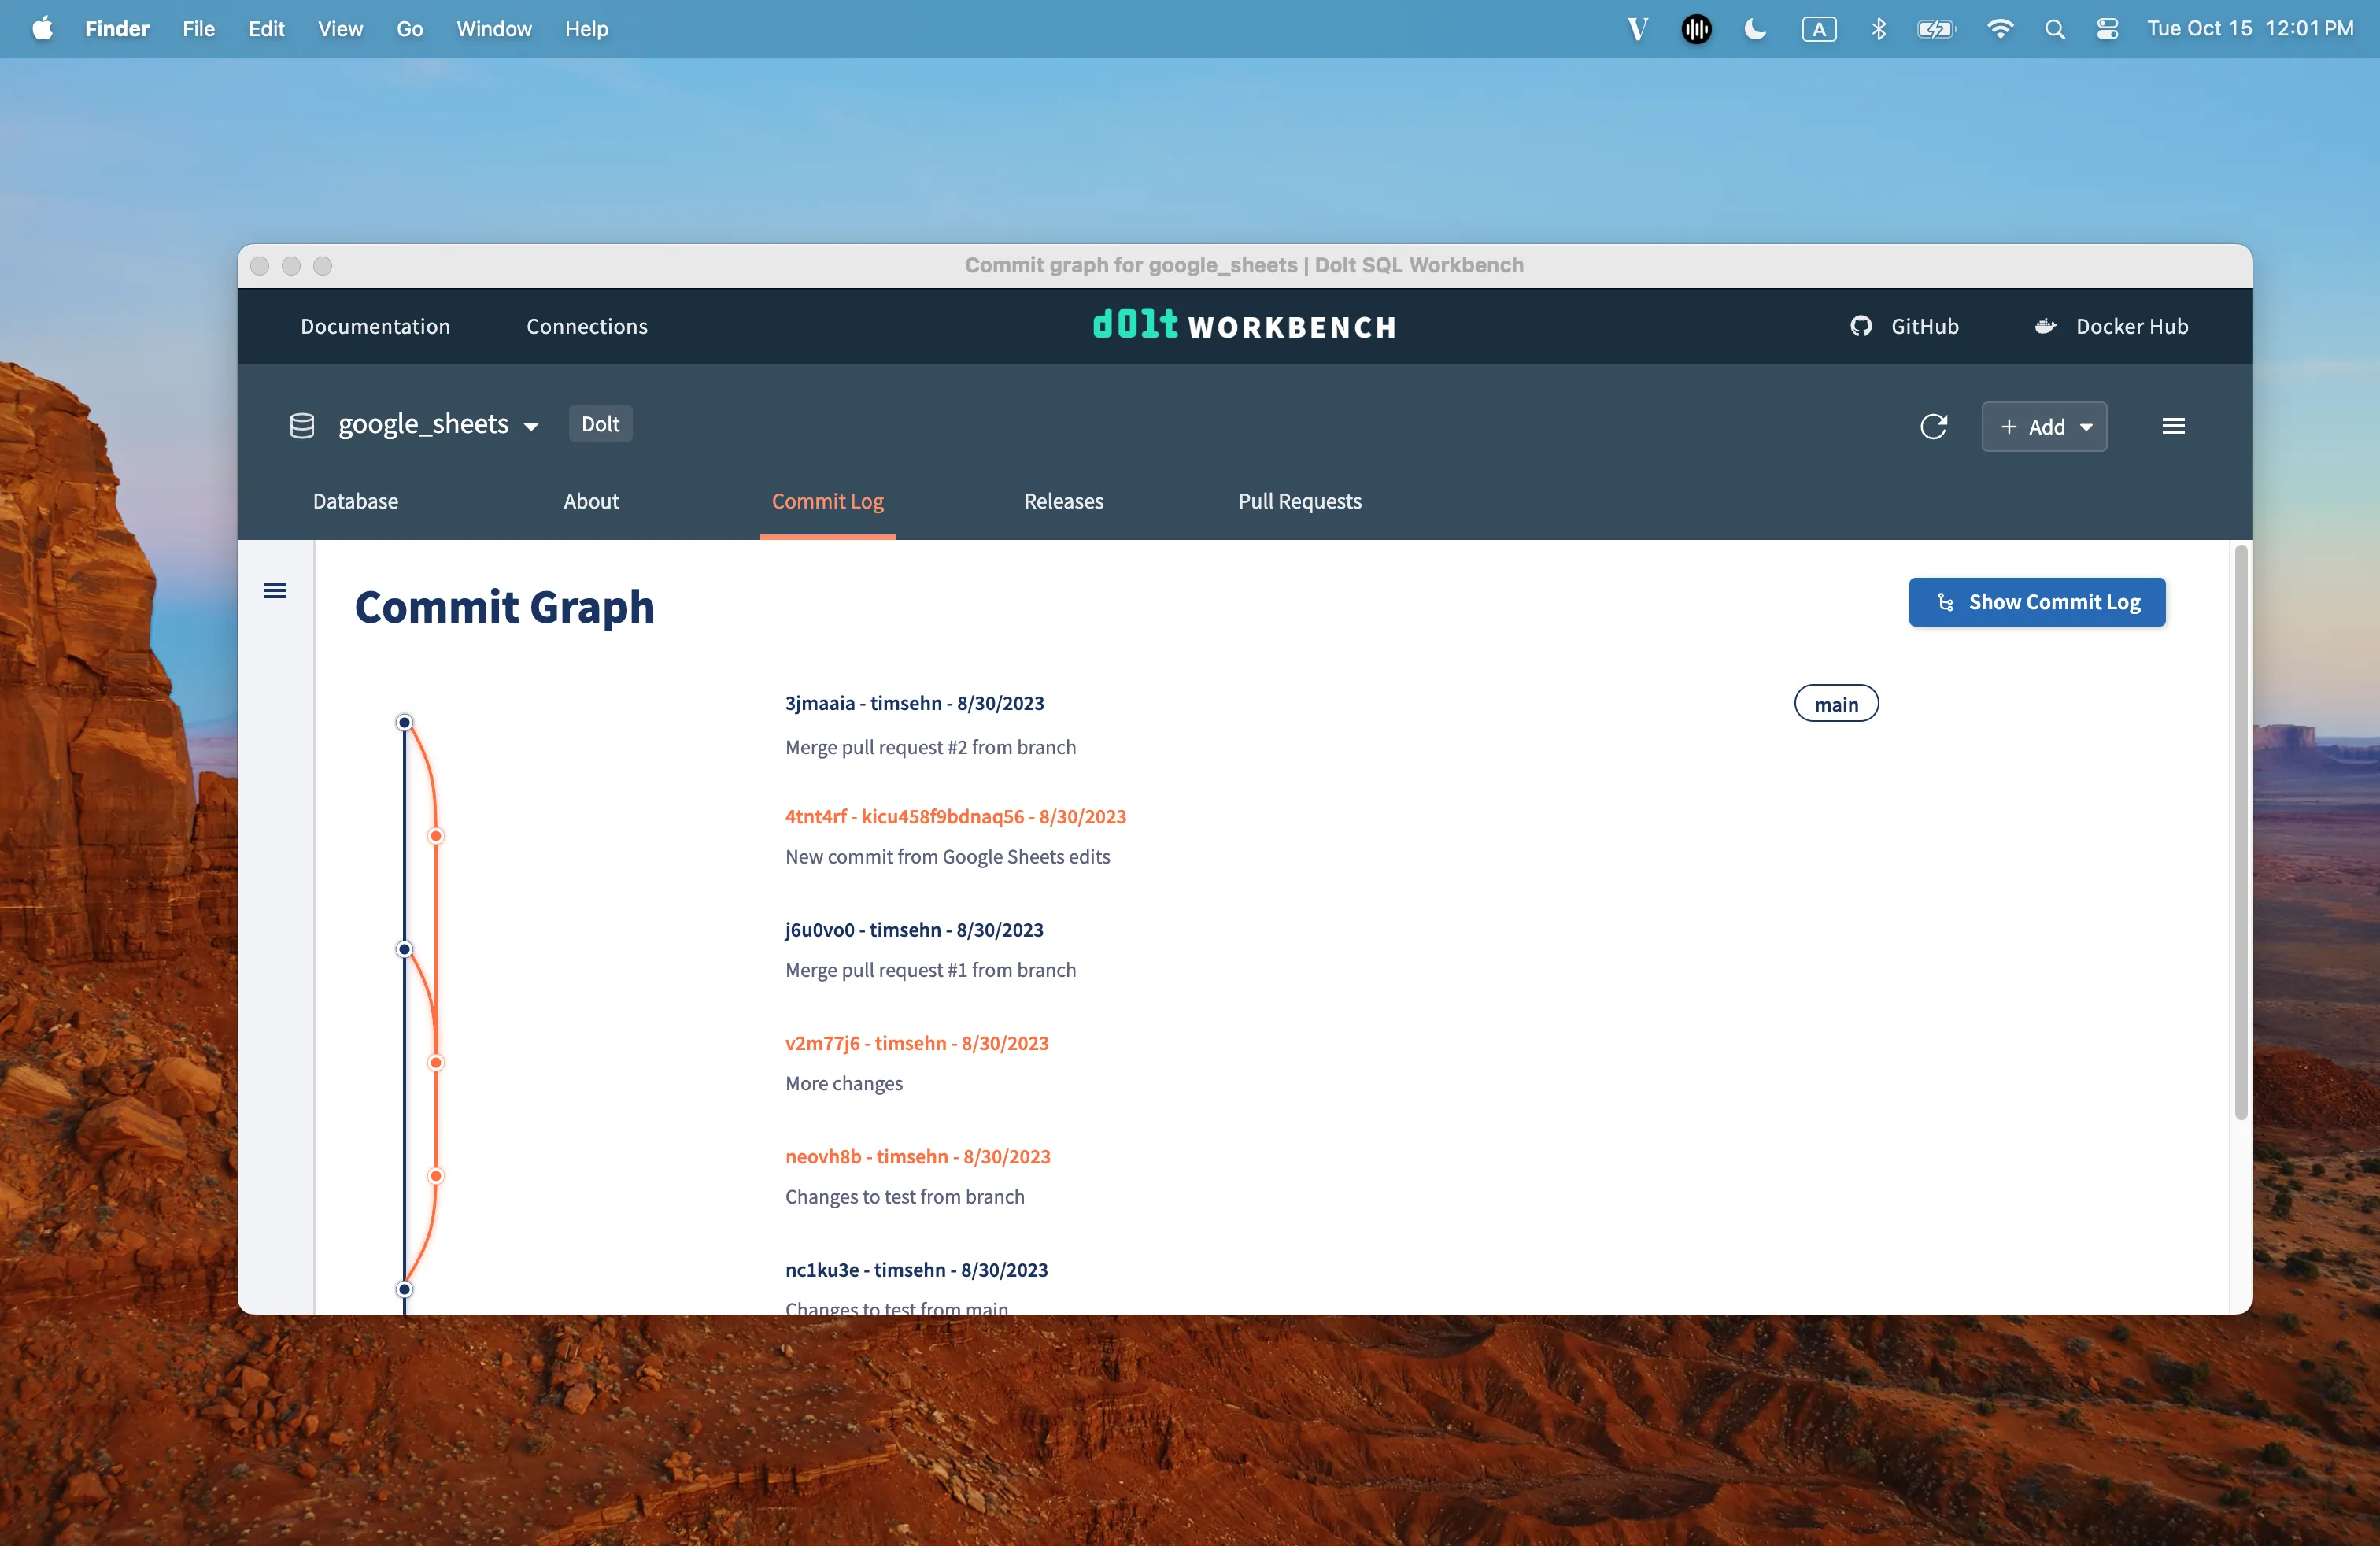The width and height of the screenshot is (2380, 1546).
Task: Expand the google_sheets database dropdown
Action: pyautogui.click(x=438, y=425)
